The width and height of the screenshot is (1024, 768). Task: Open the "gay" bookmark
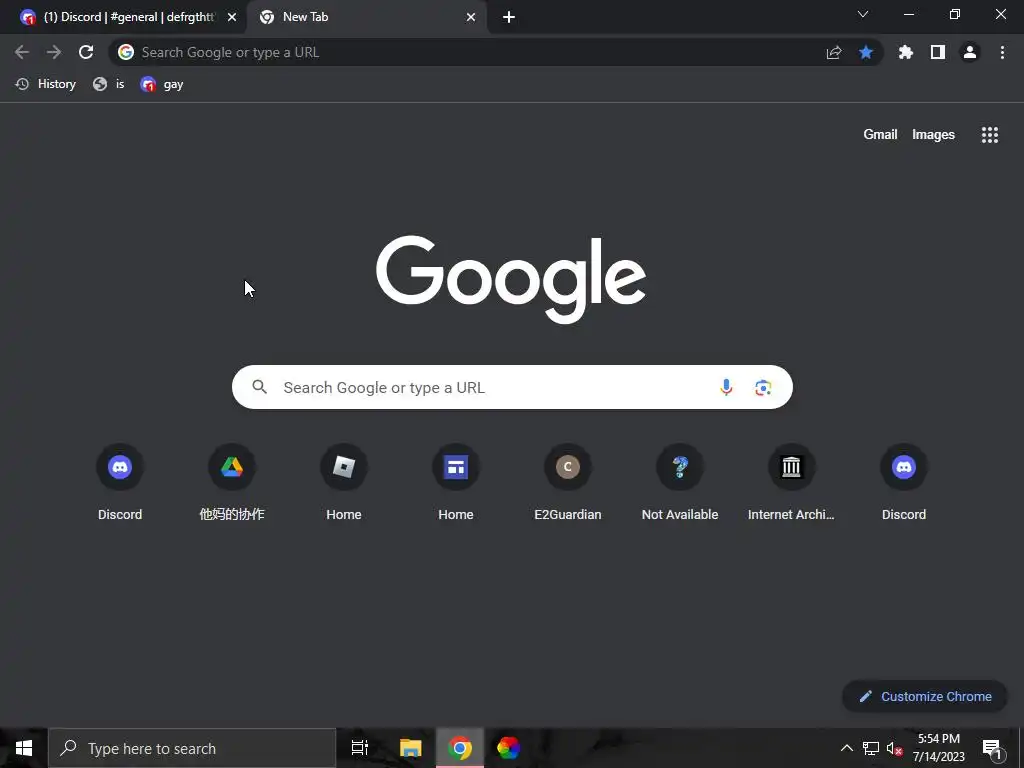(x=162, y=84)
